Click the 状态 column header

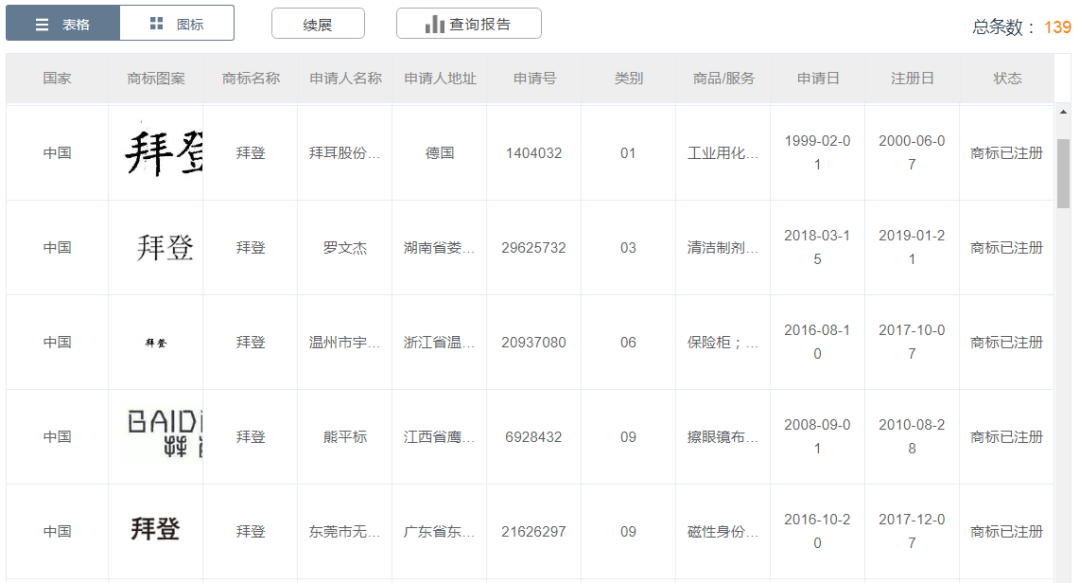point(1007,79)
